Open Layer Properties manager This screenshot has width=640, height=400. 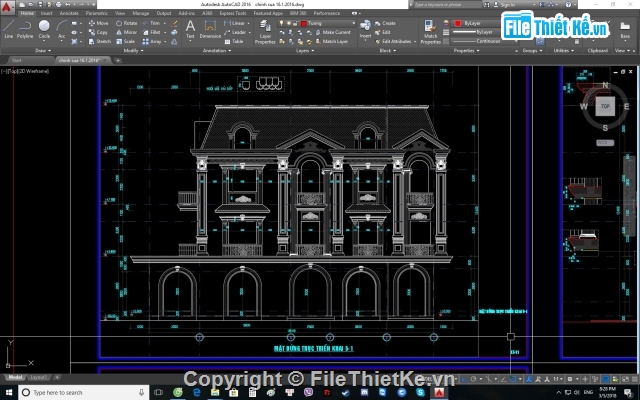click(265, 31)
